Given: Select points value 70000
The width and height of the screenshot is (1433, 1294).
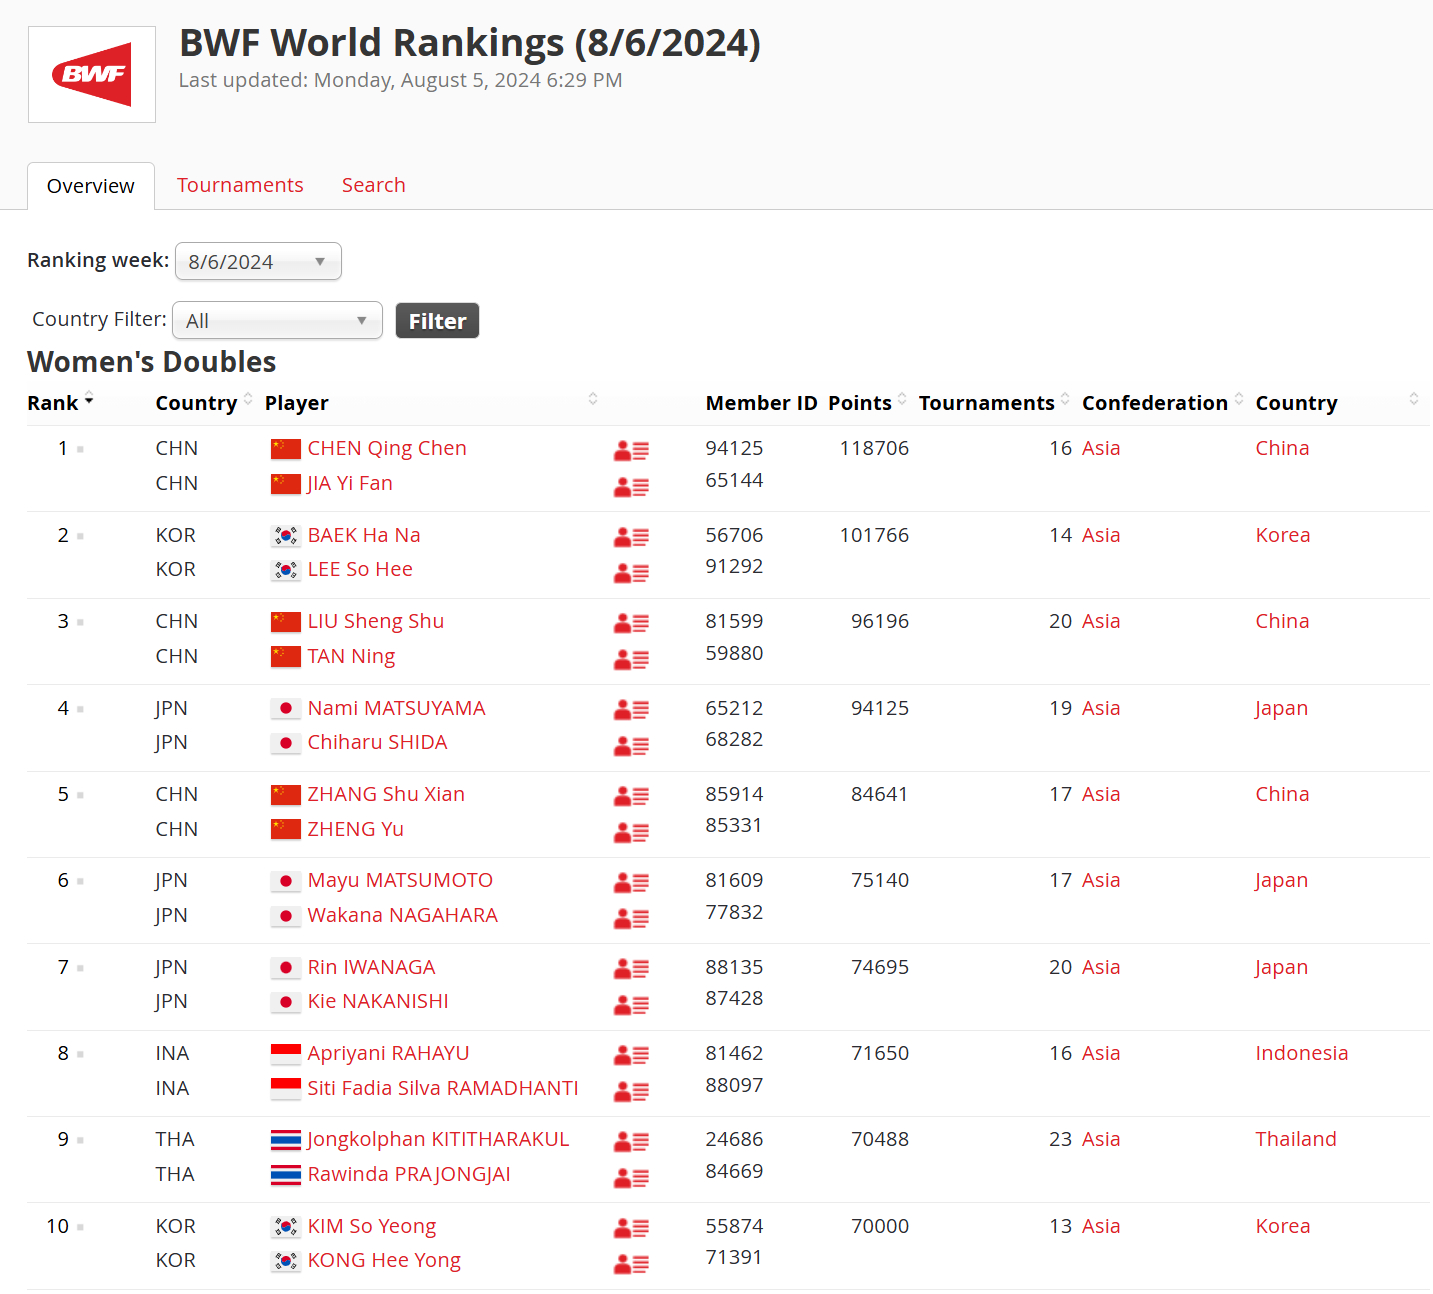Looking at the screenshot, I should (x=880, y=1226).
